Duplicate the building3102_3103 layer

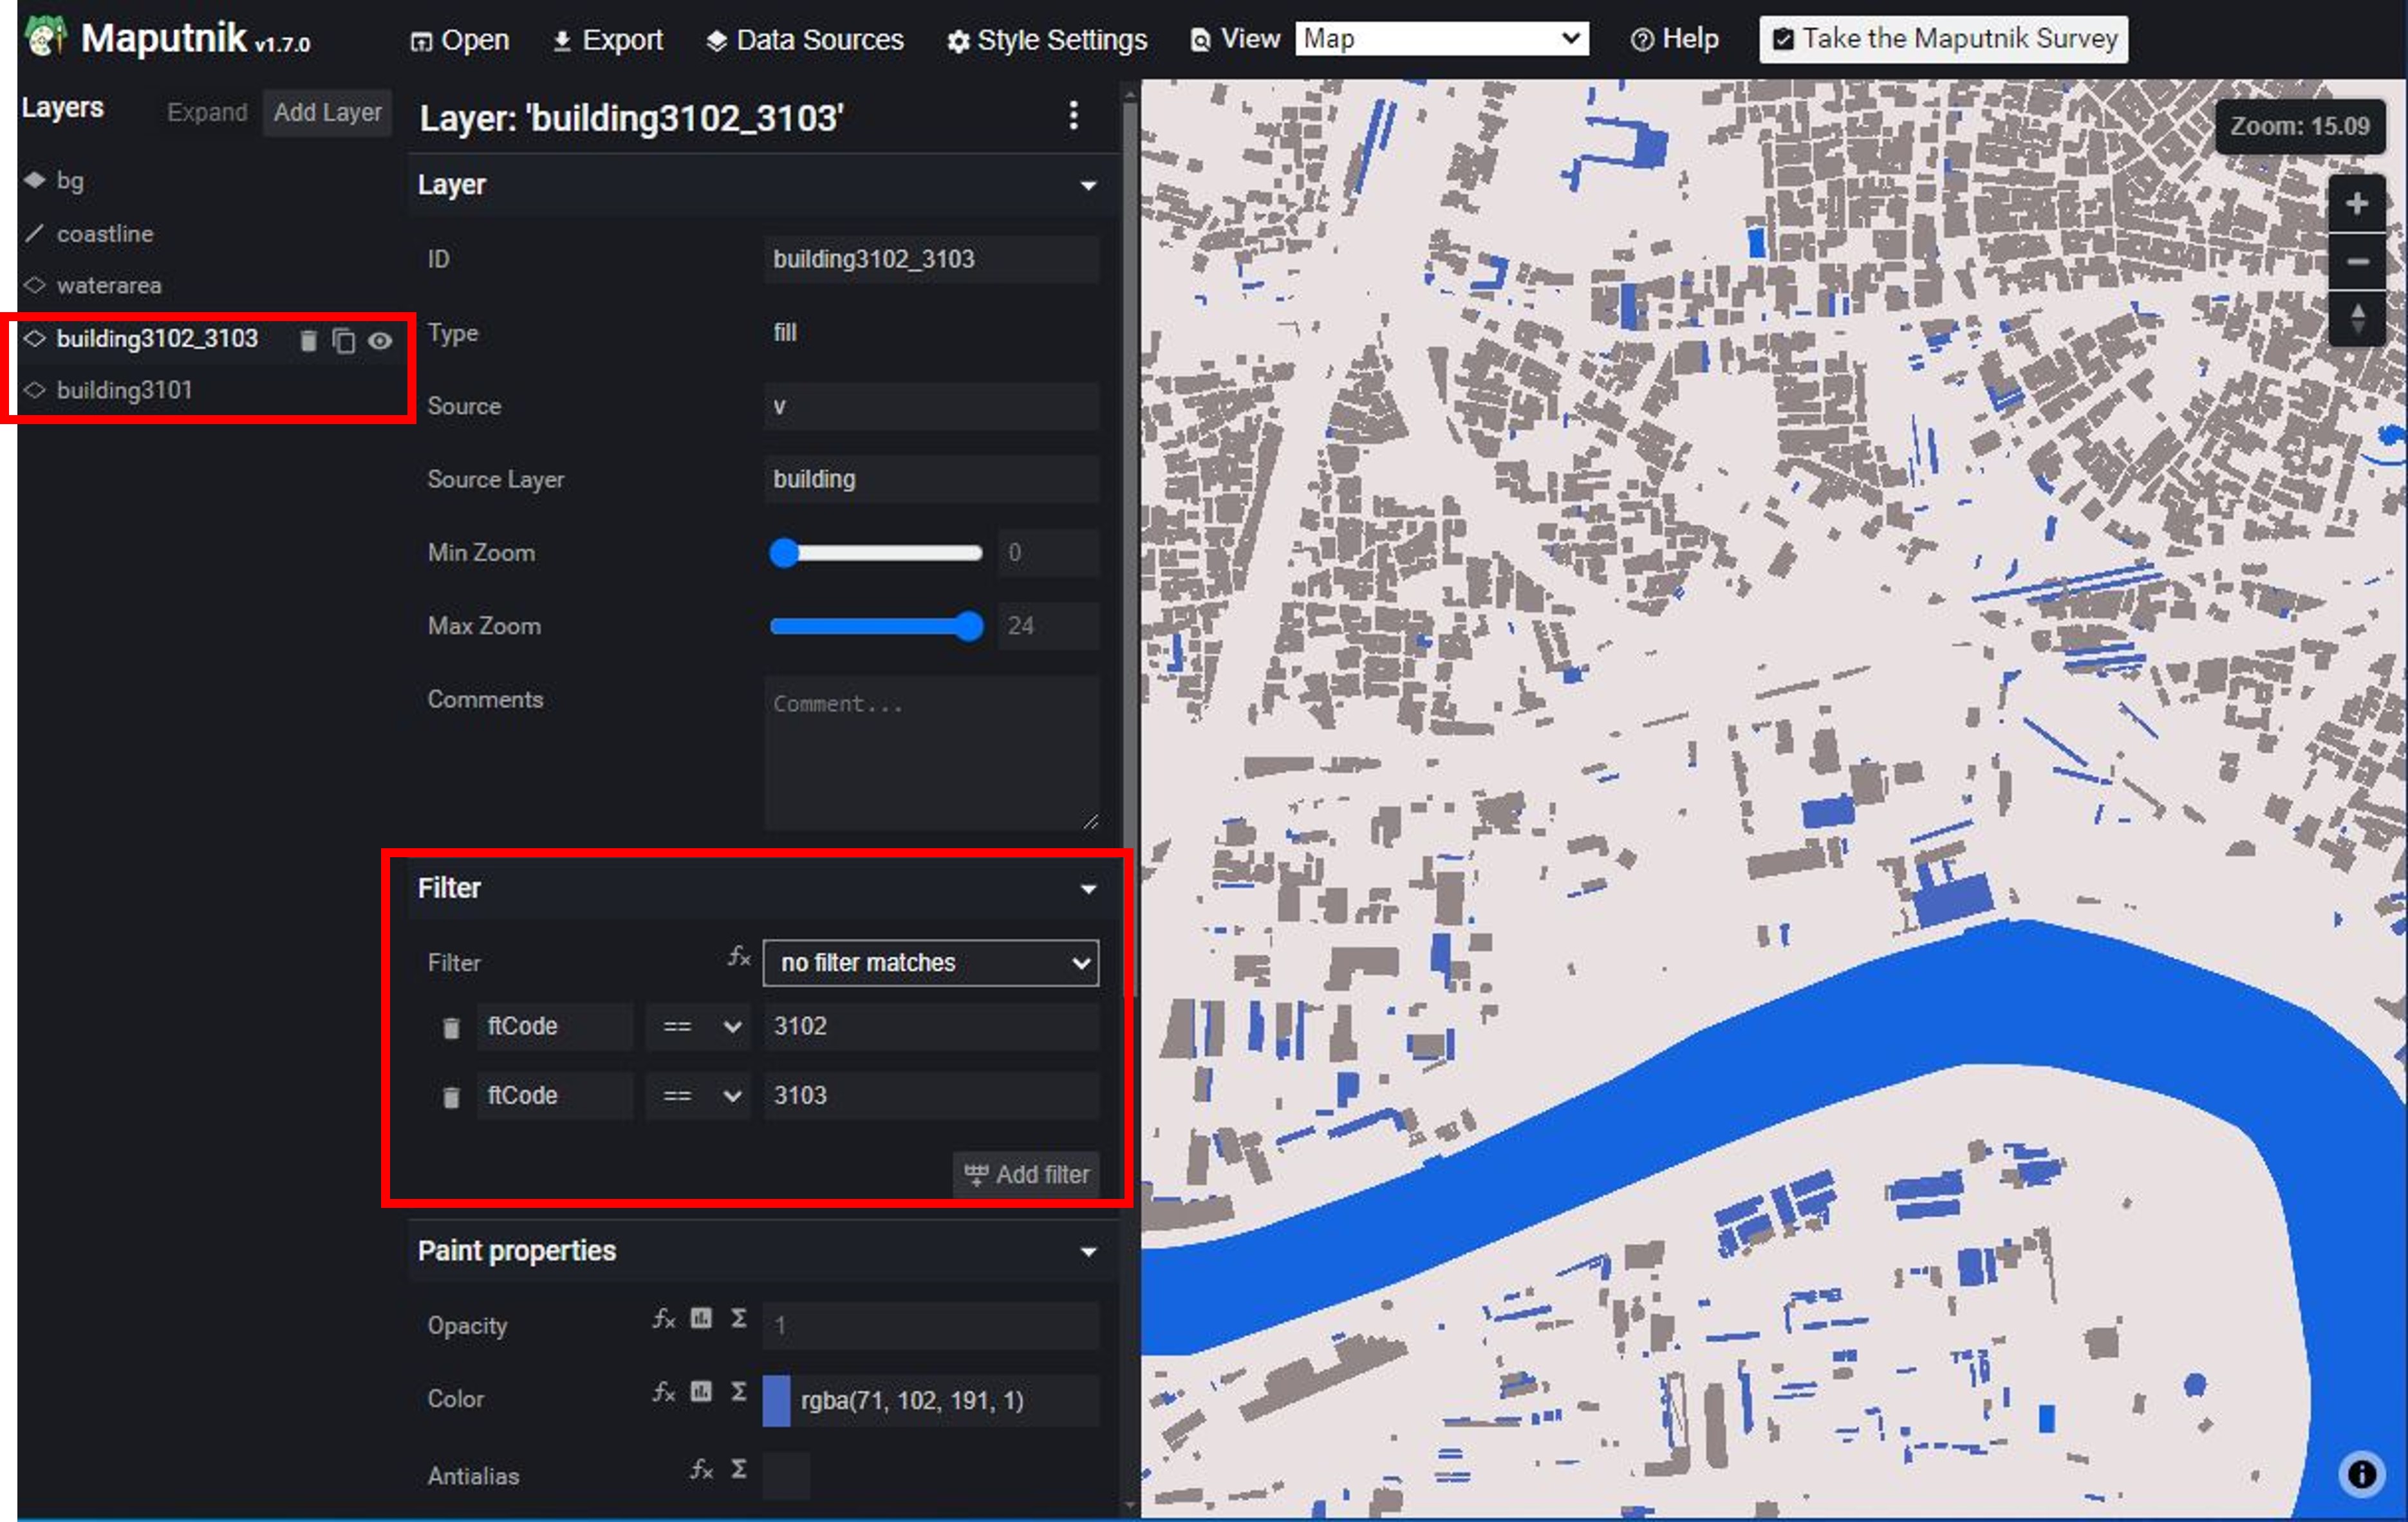(x=344, y=340)
